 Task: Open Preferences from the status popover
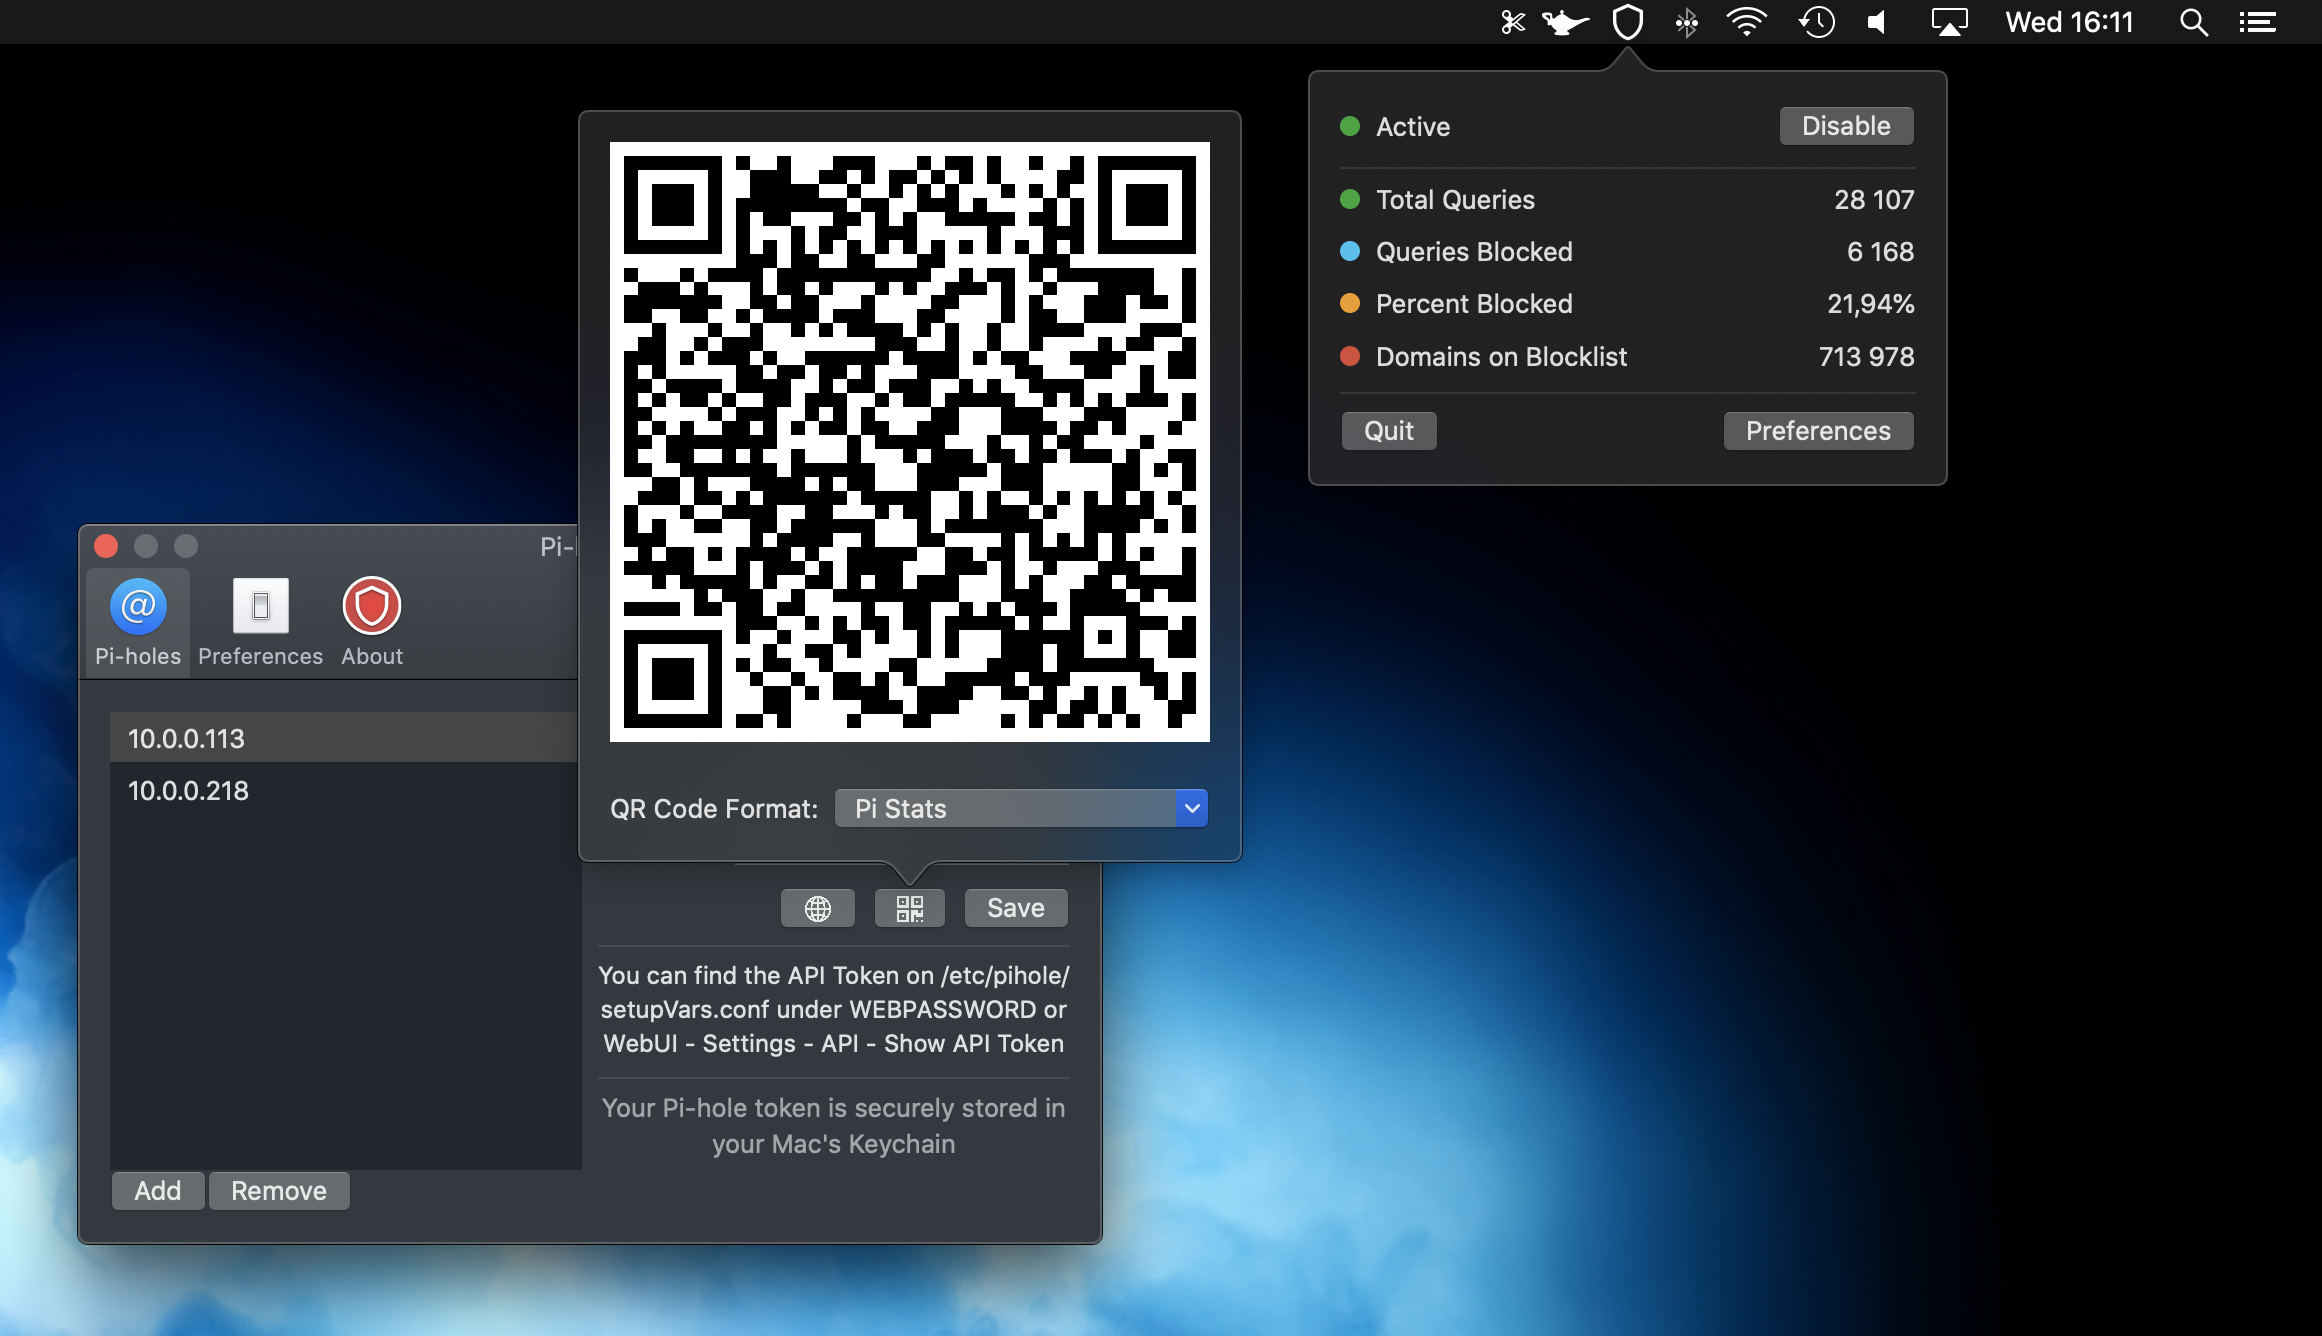point(1817,431)
